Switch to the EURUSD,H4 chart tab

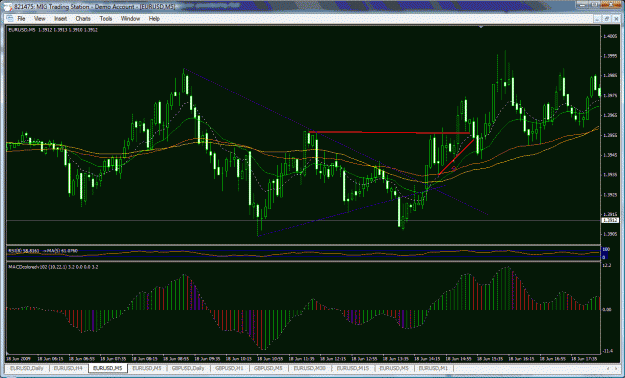pos(68,368)
